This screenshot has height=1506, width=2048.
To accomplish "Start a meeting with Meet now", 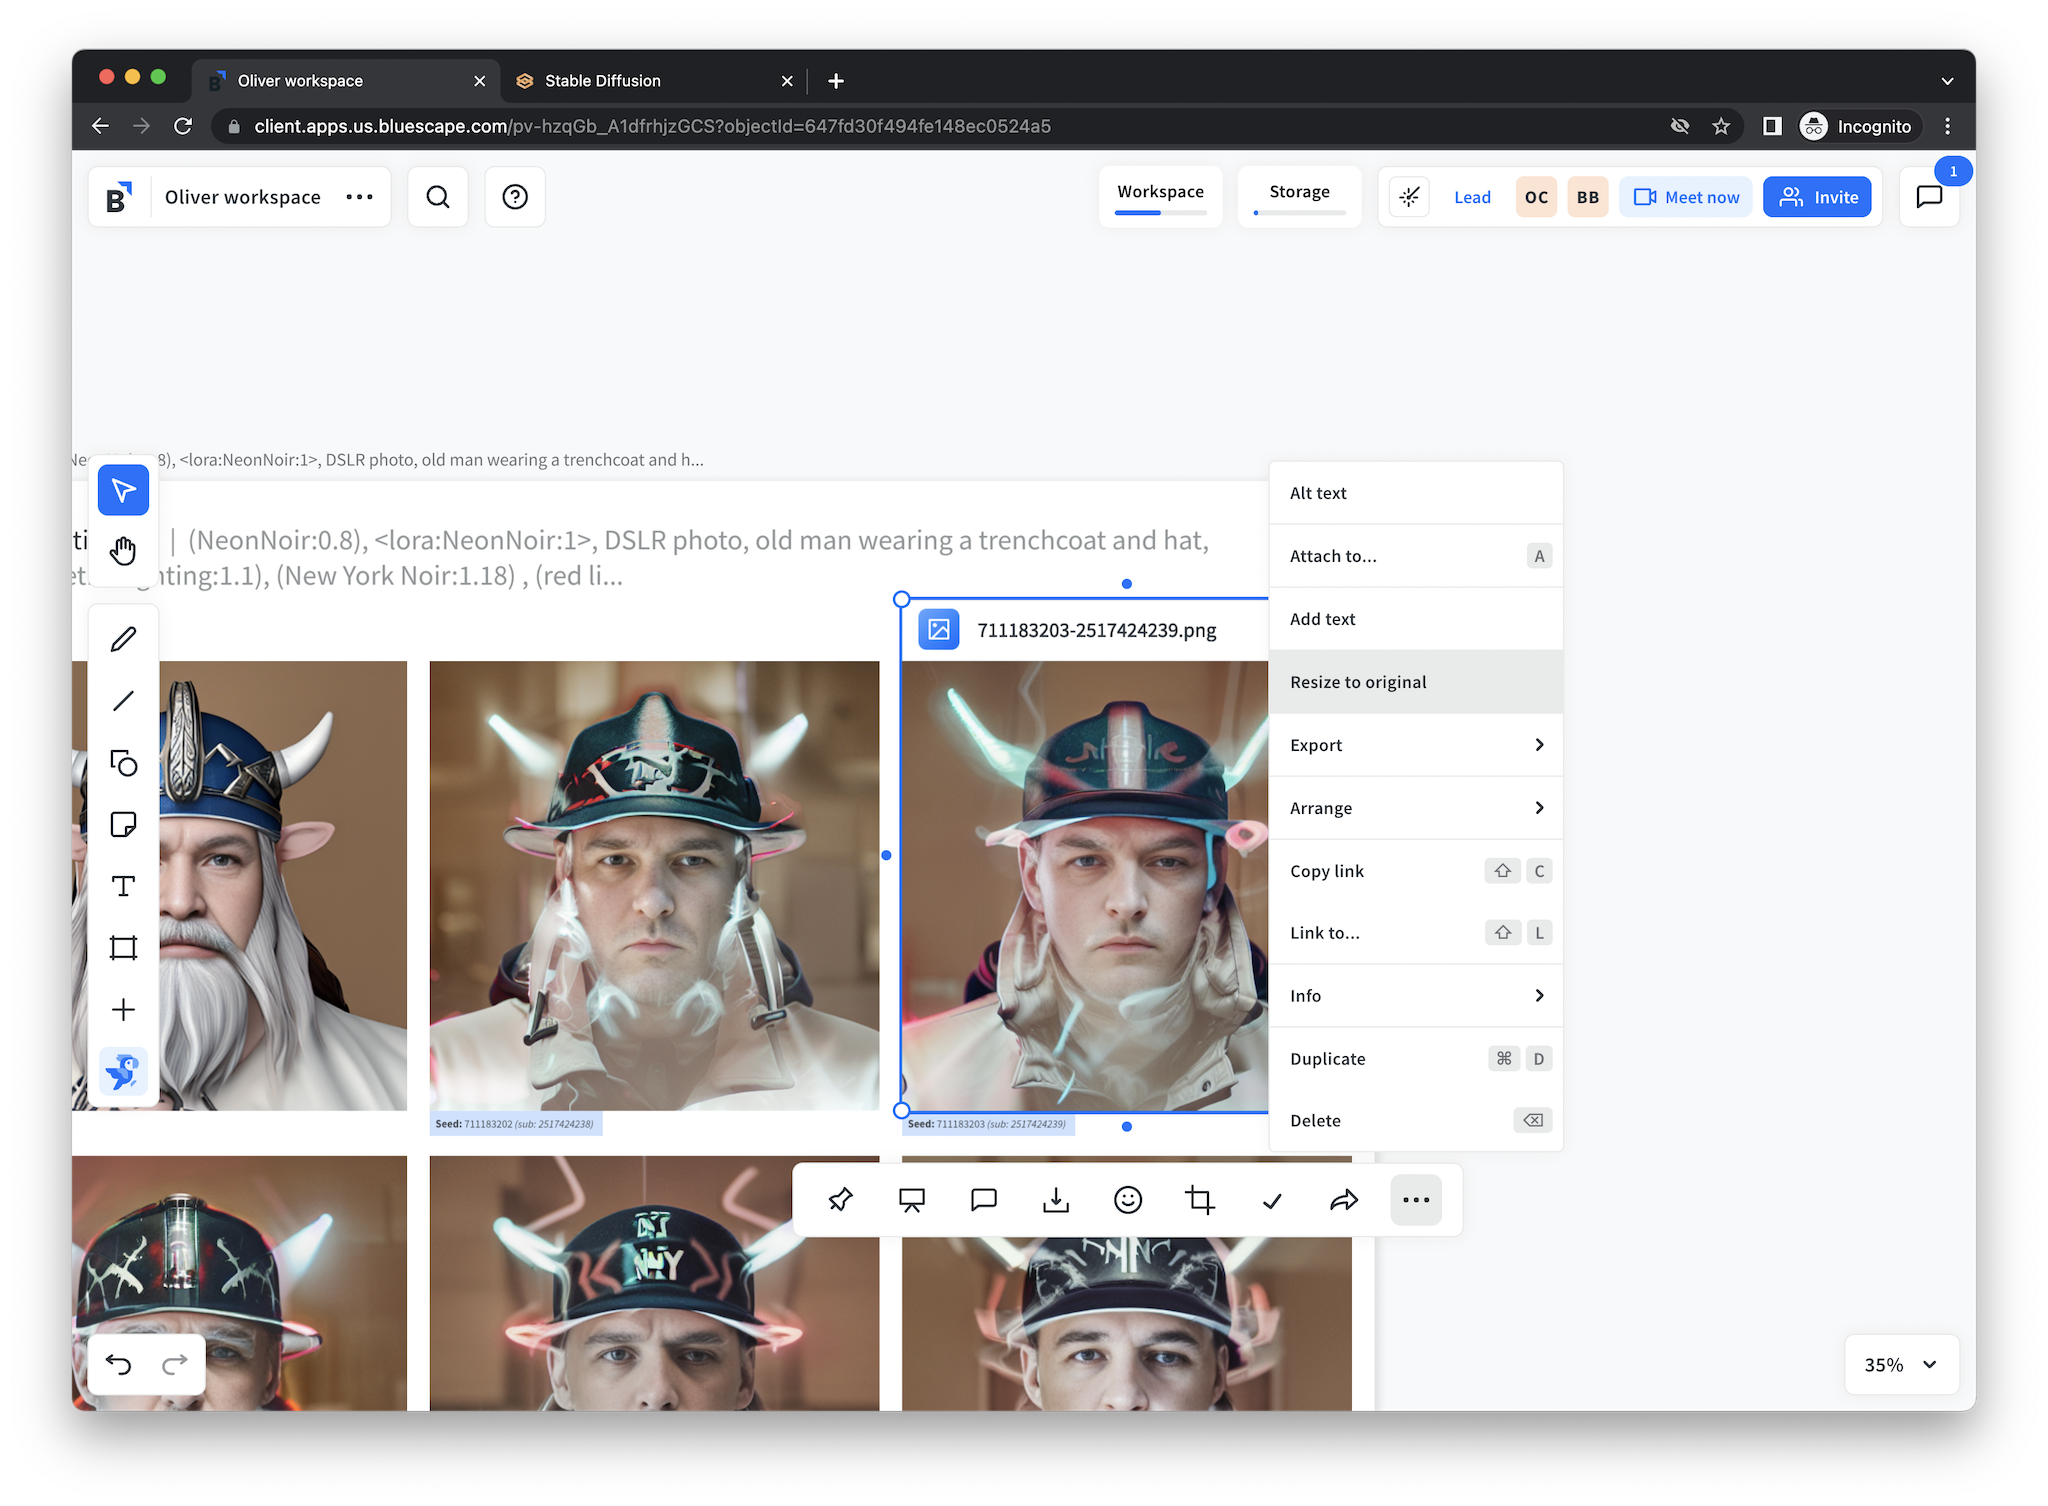I will [x=1685, y=197].
